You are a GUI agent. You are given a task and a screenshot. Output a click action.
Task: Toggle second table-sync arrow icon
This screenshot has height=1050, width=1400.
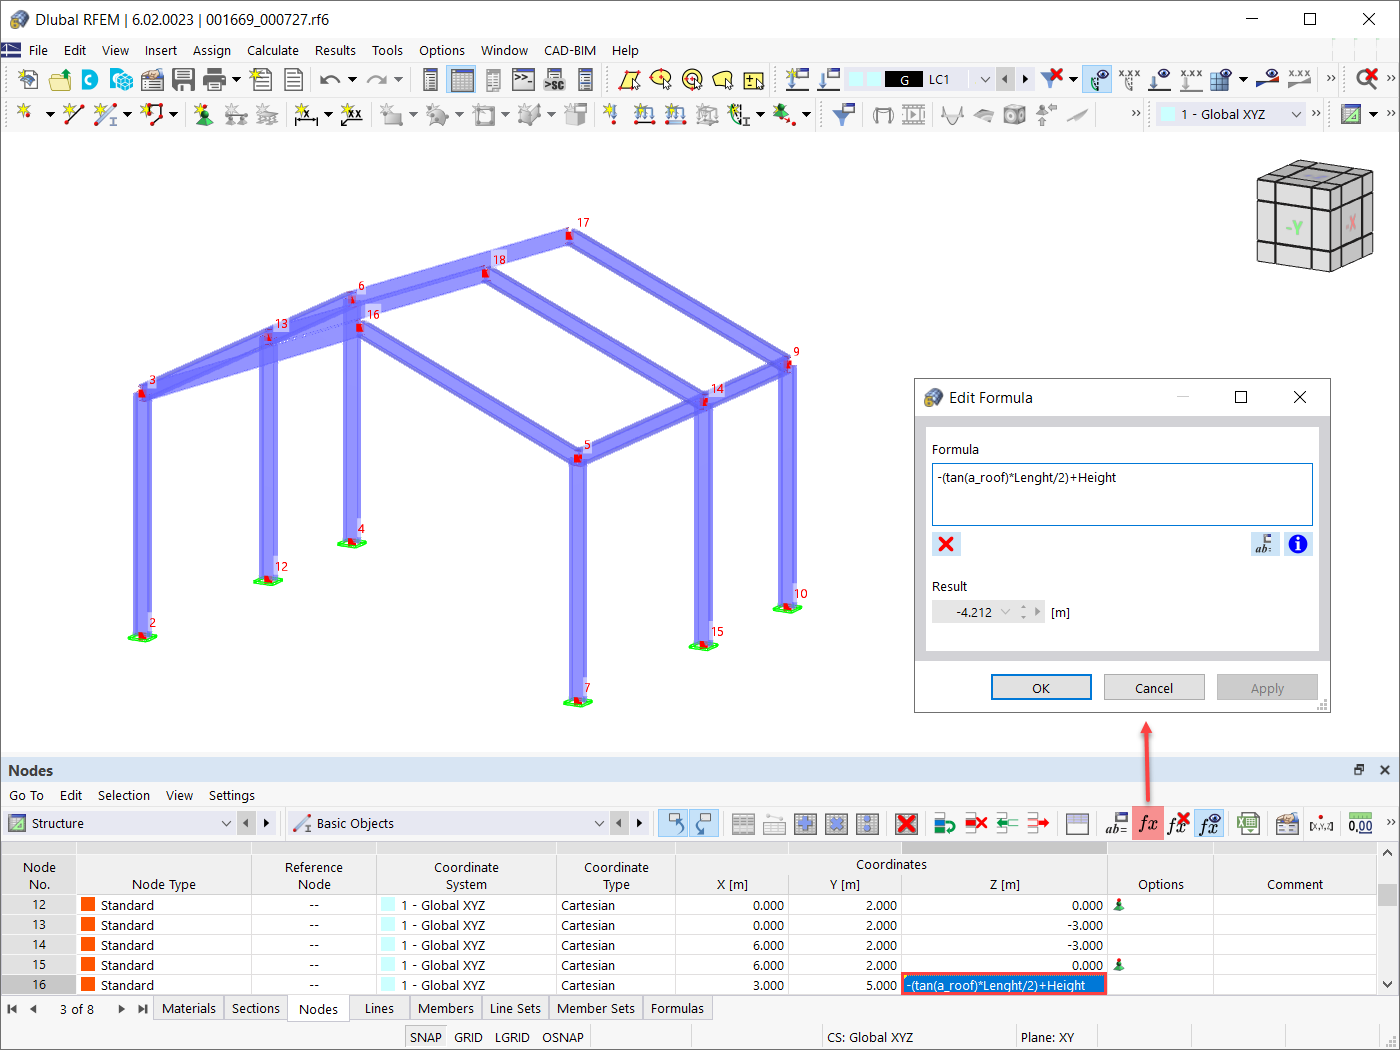coord(705,824)
